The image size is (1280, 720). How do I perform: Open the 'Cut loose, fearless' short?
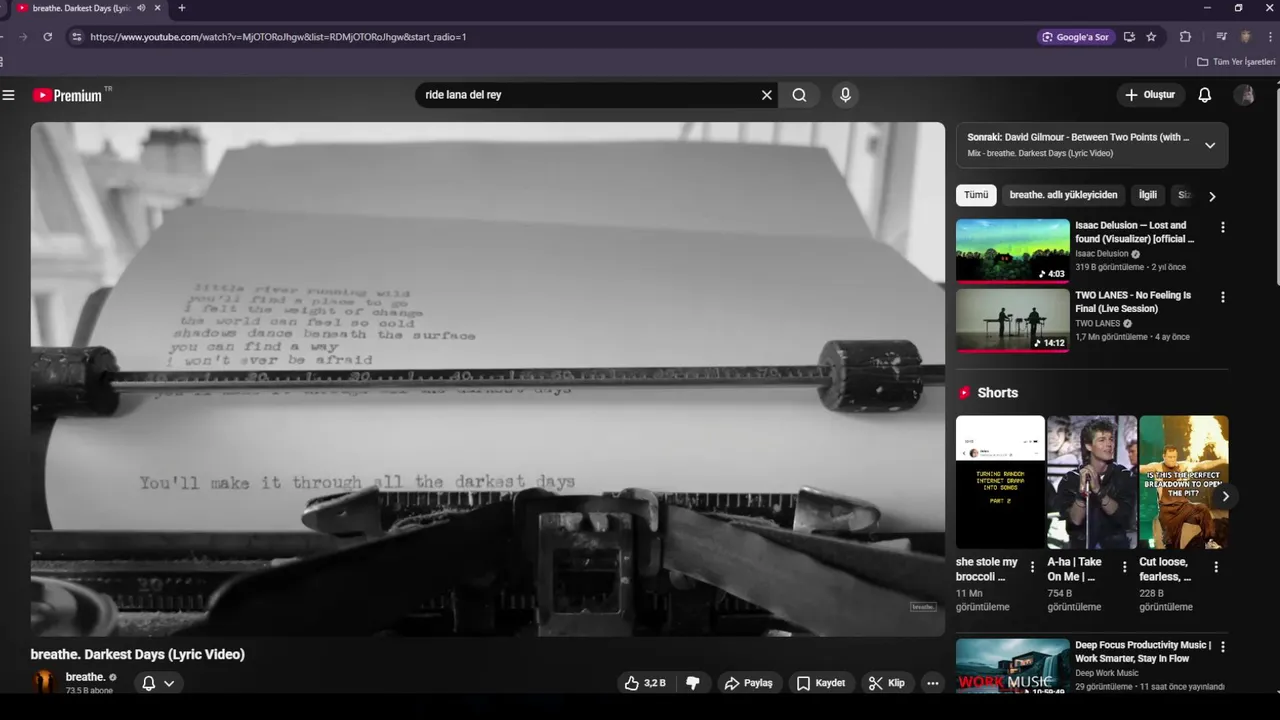tap(1184, 482)
